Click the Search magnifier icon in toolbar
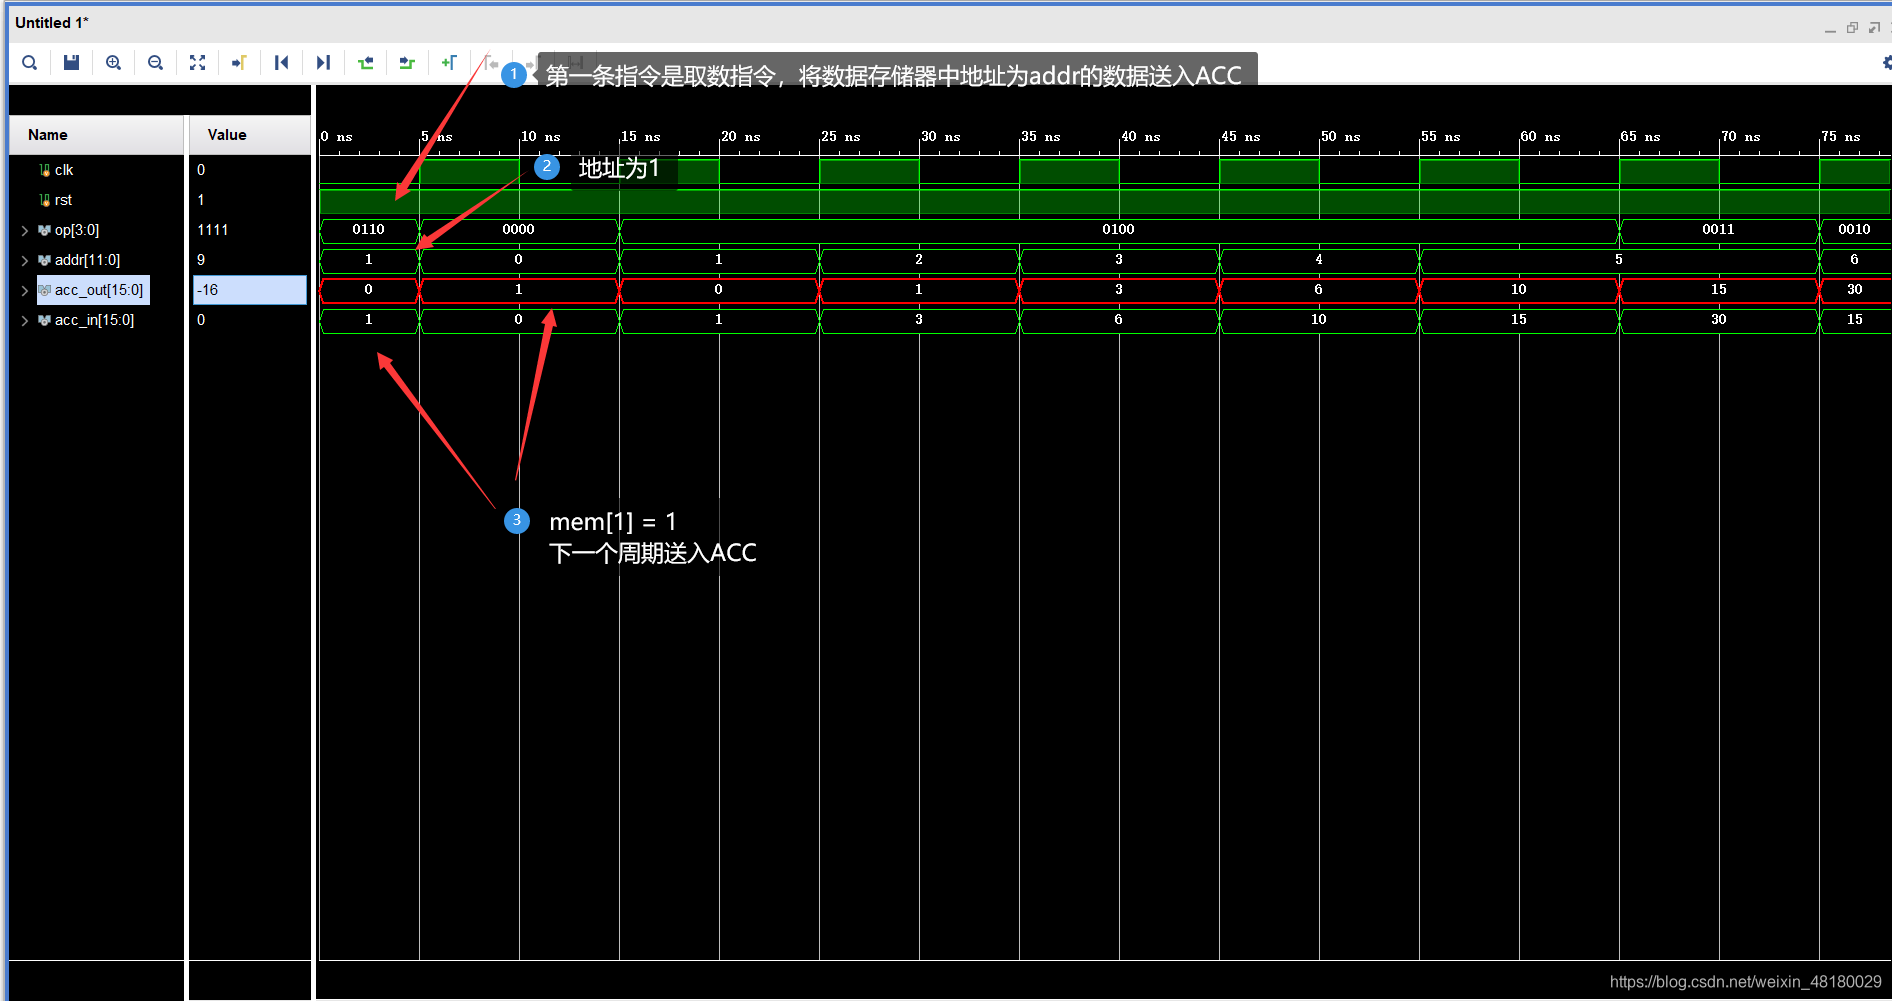Viewport: 1892px width, 1001px height. 30,62
